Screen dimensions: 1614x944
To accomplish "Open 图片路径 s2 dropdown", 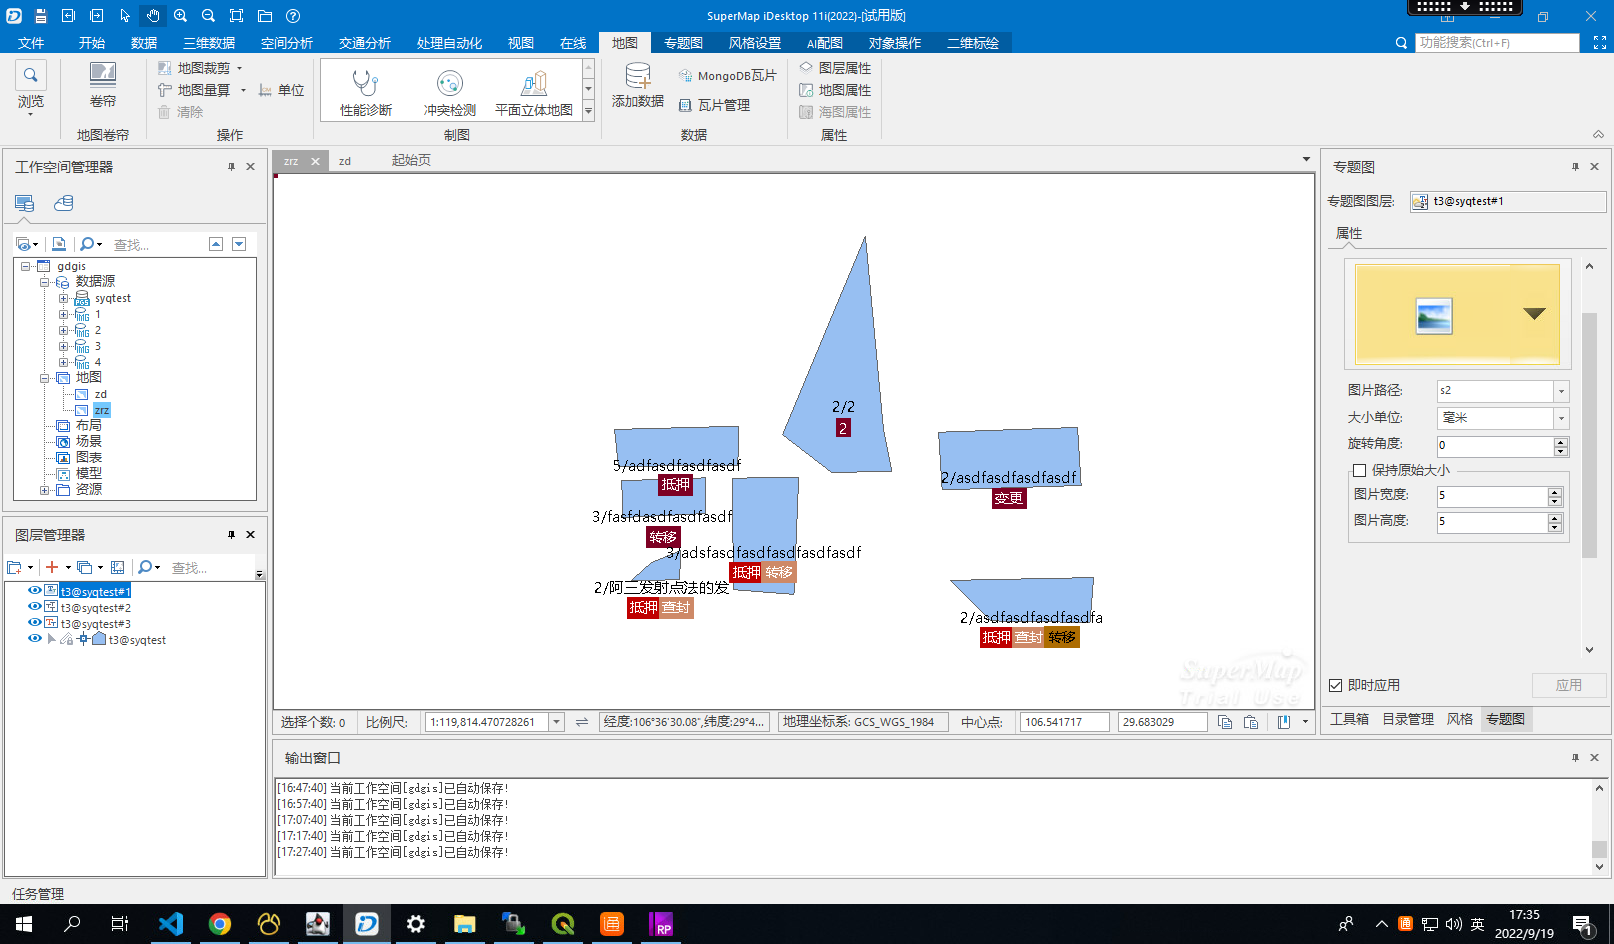I will [x=1561, y=391].
